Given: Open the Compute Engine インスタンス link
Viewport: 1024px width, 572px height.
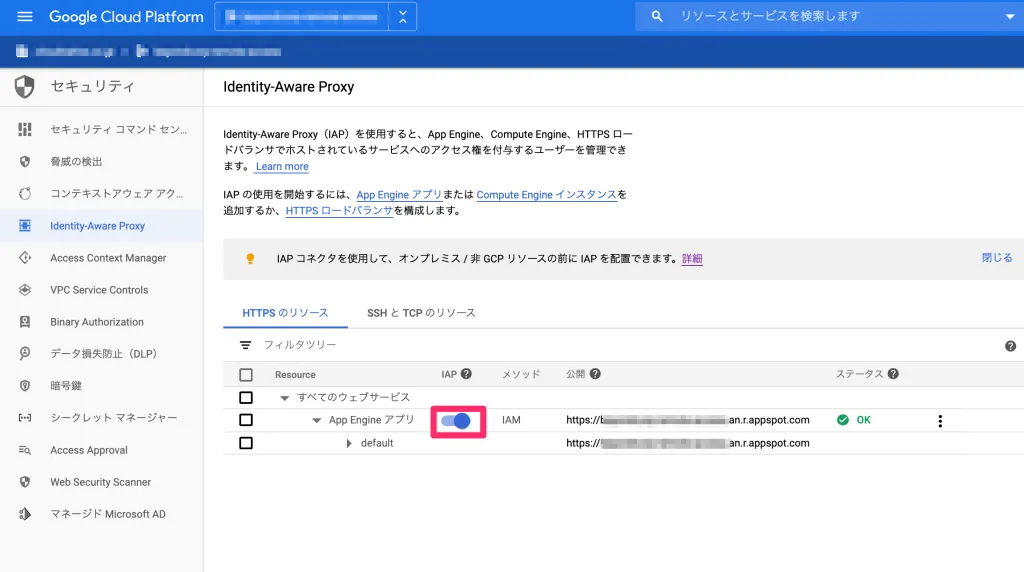Looking at the screenshot, I should click(547, 195).
